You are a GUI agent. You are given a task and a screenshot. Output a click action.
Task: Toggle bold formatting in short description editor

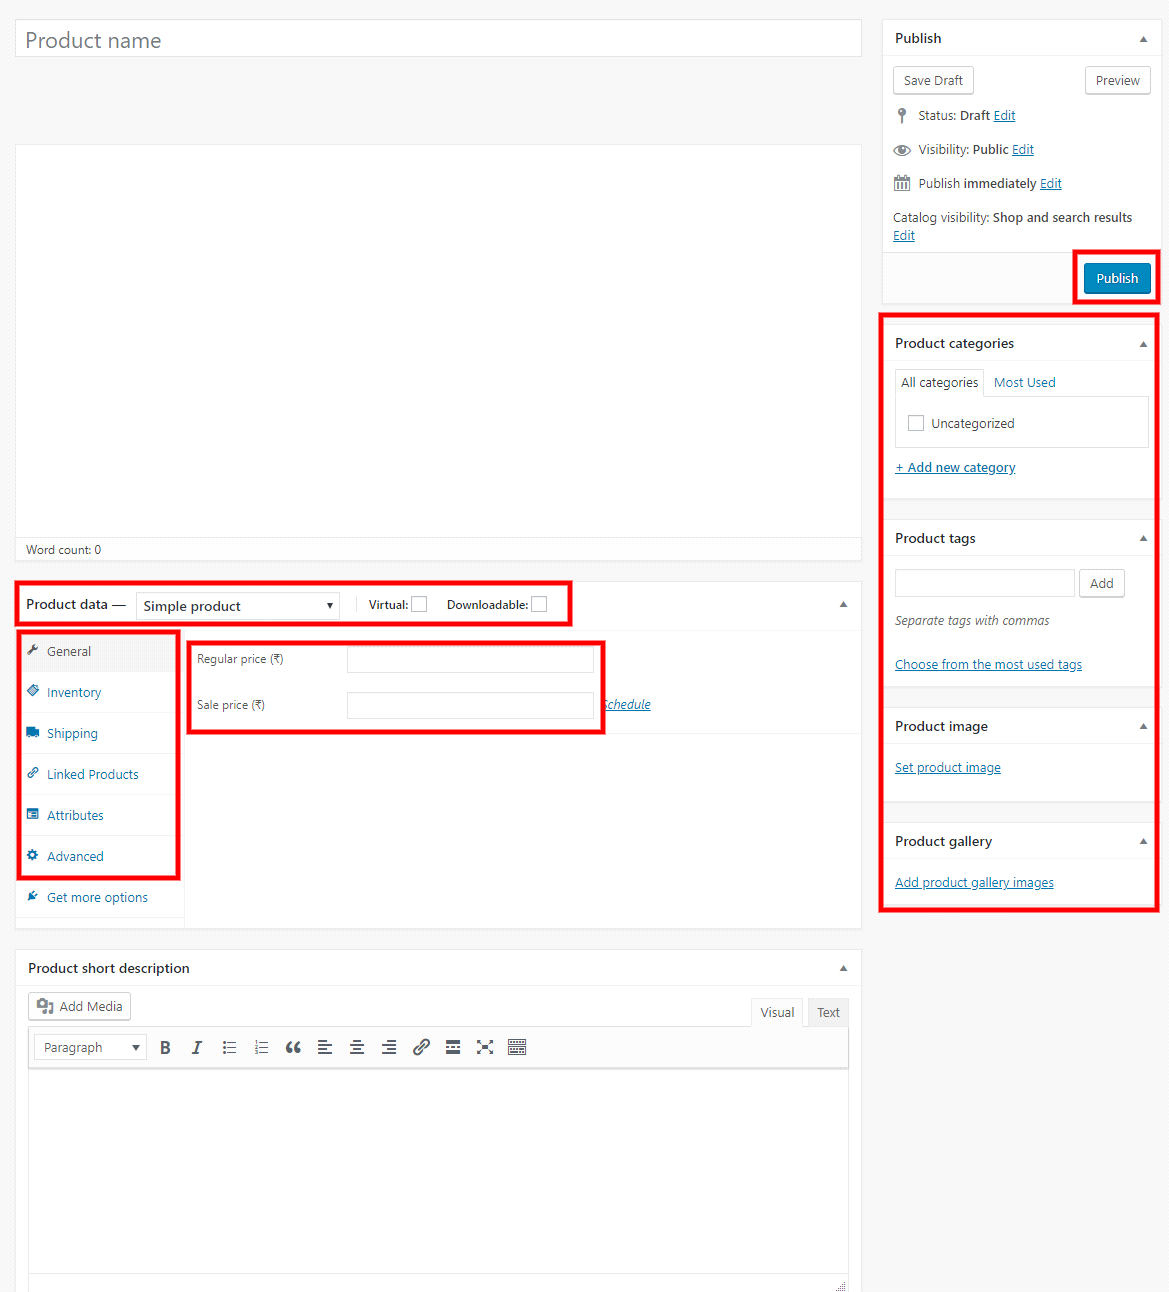click(165, 1047)
